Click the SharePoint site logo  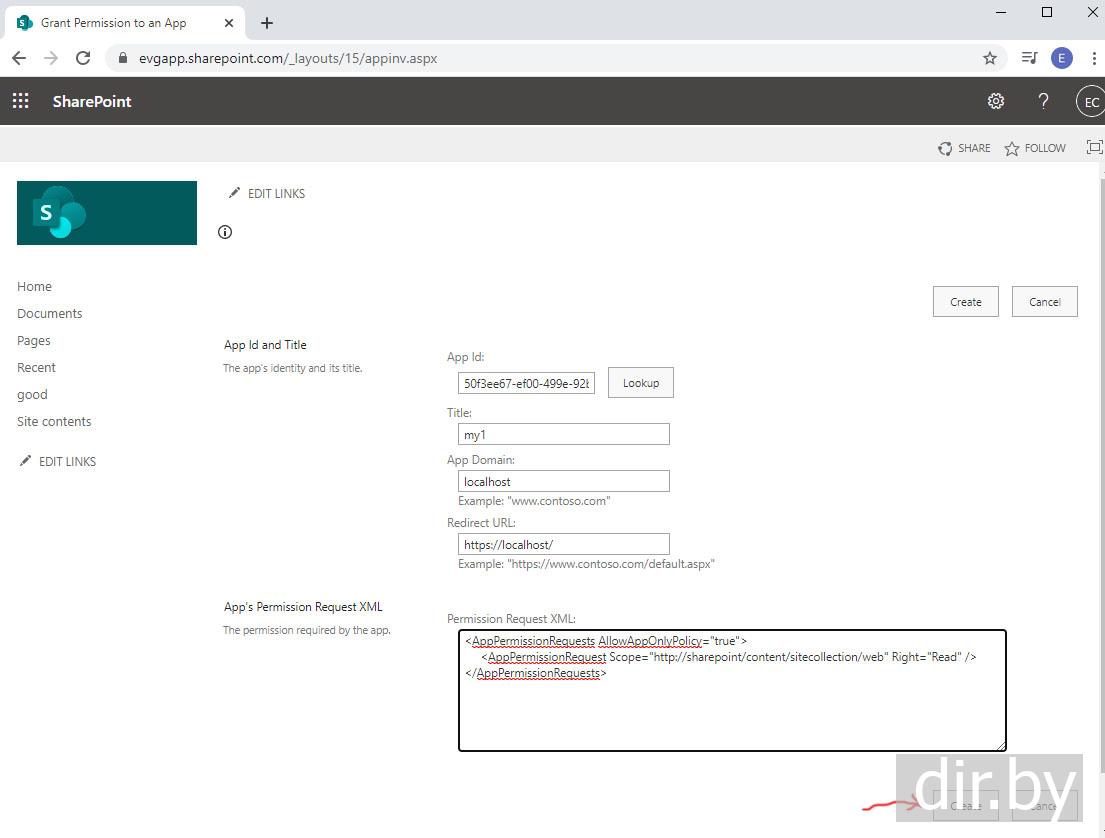(x=107, y=213)
